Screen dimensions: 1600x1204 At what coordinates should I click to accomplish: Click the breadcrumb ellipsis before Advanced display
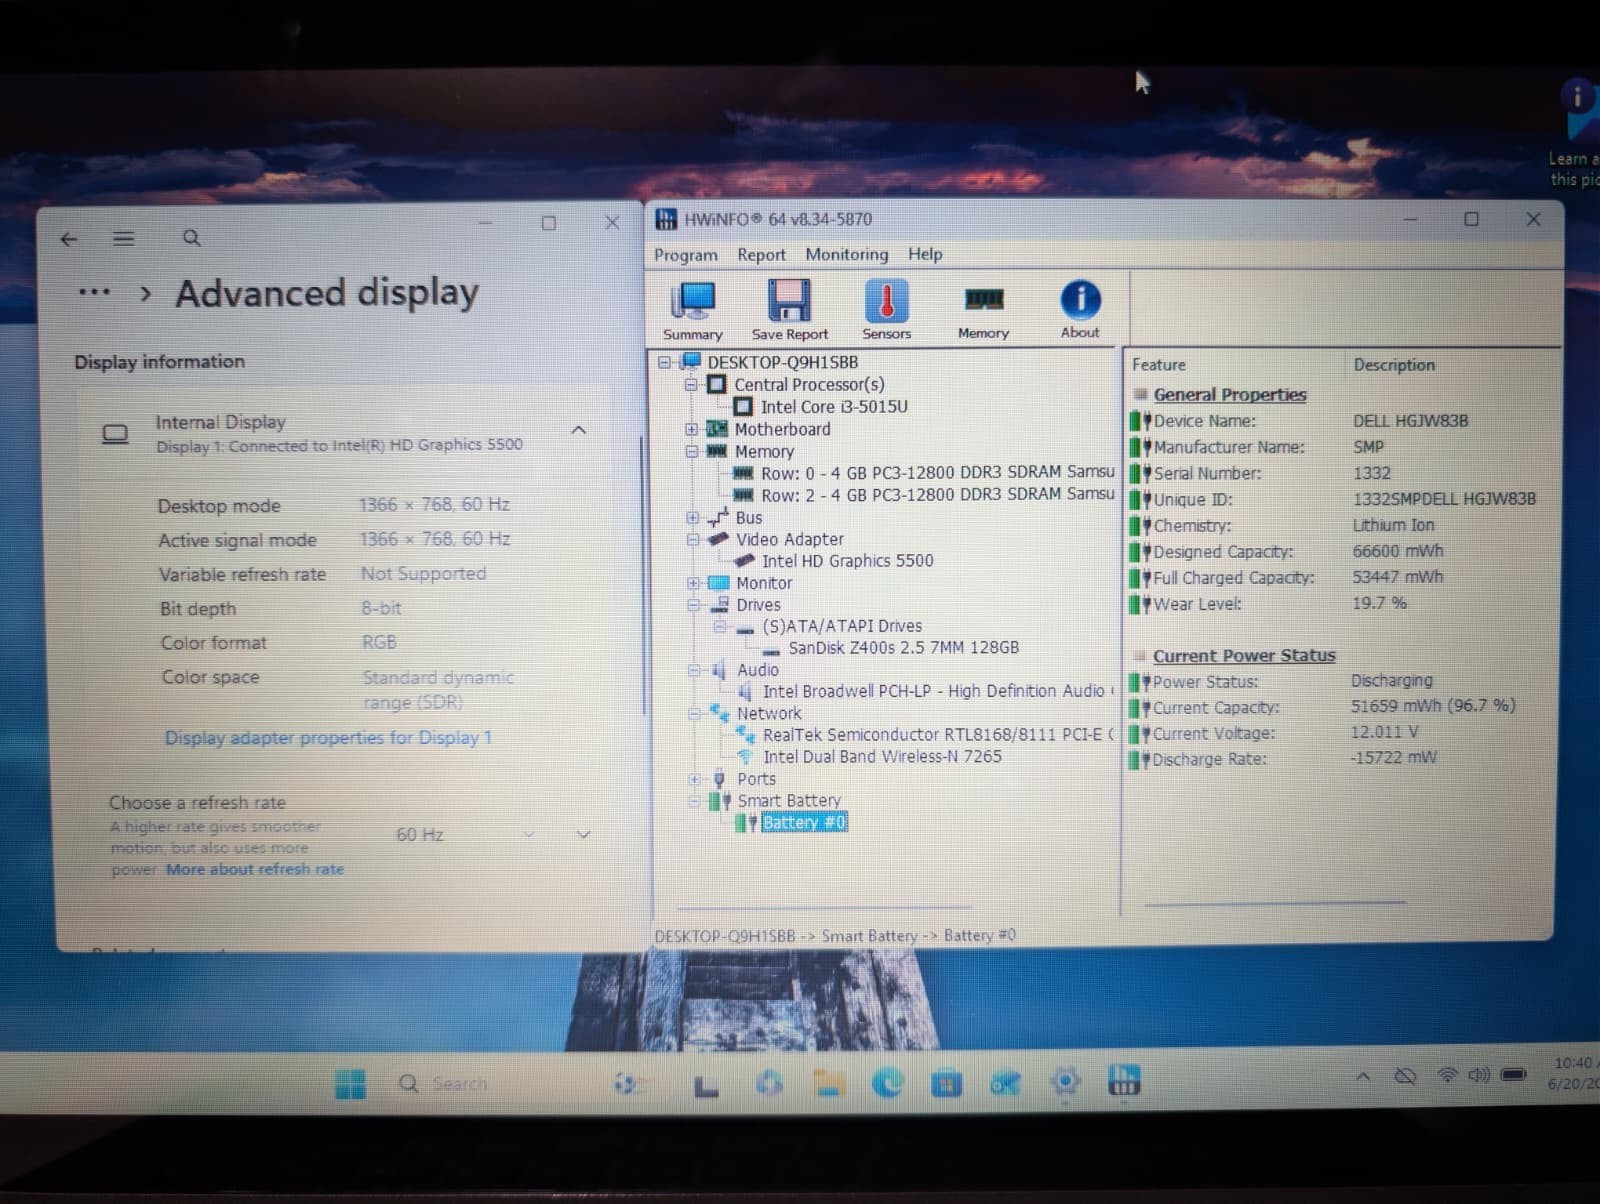94,293
